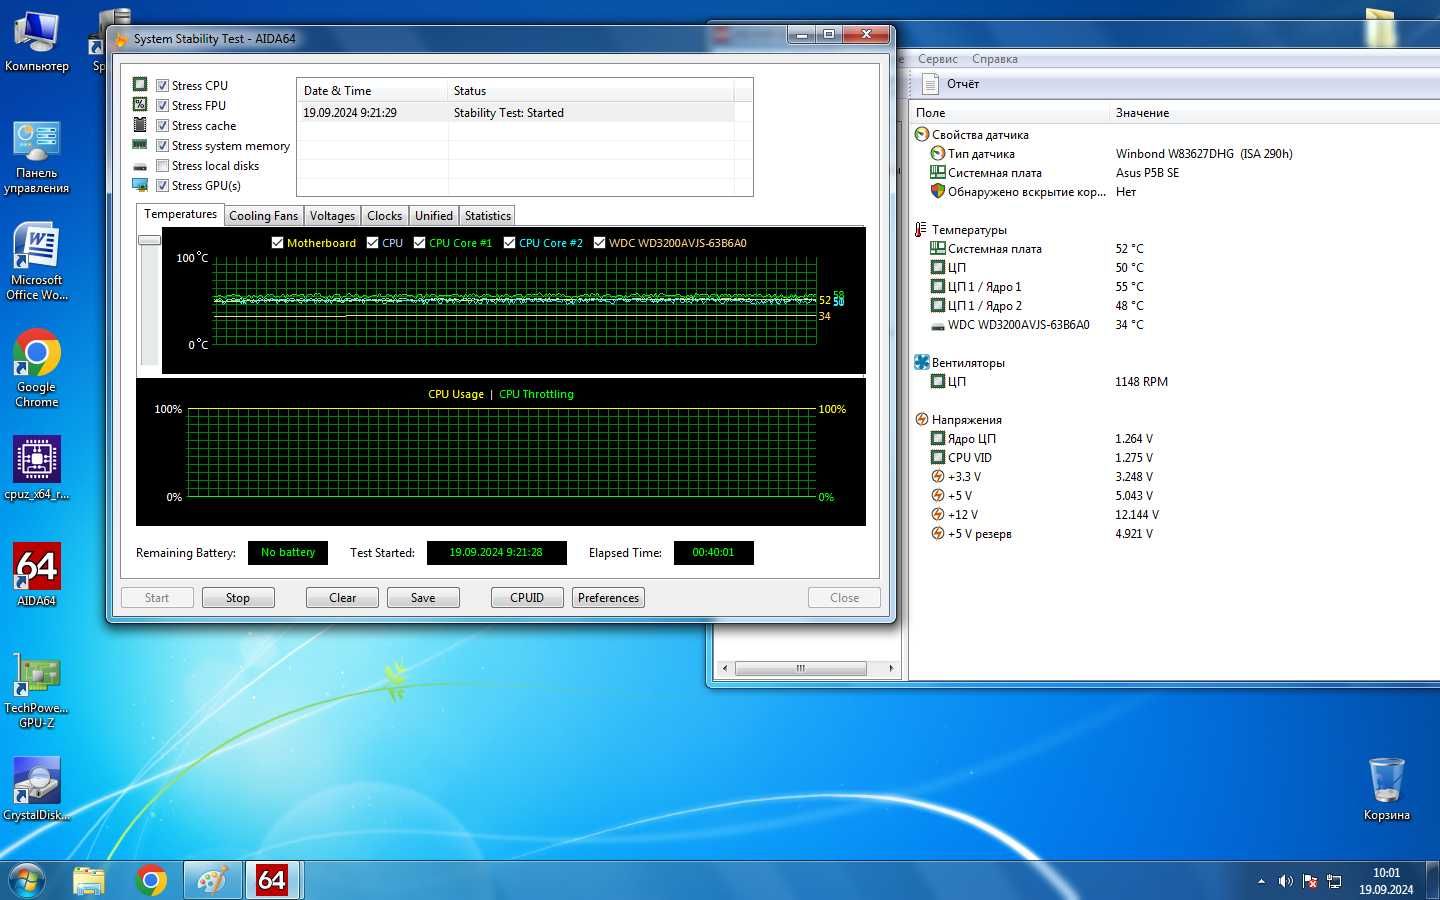Click the Поле column header
The height and width of the screenshot is (900, 1440).
(x=1009, y=113)
